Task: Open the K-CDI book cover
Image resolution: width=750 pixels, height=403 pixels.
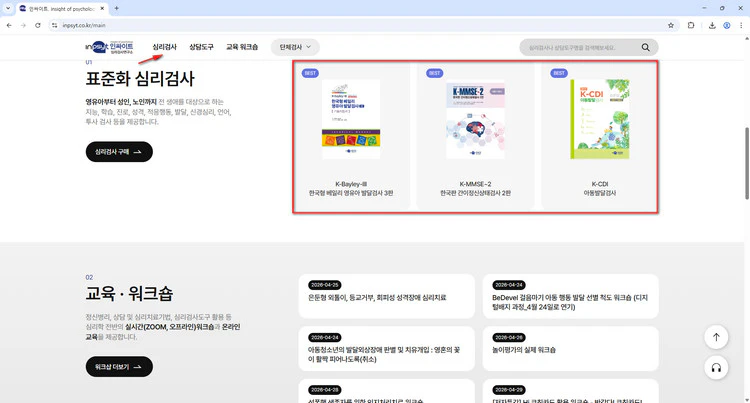Action: point(600,119)
